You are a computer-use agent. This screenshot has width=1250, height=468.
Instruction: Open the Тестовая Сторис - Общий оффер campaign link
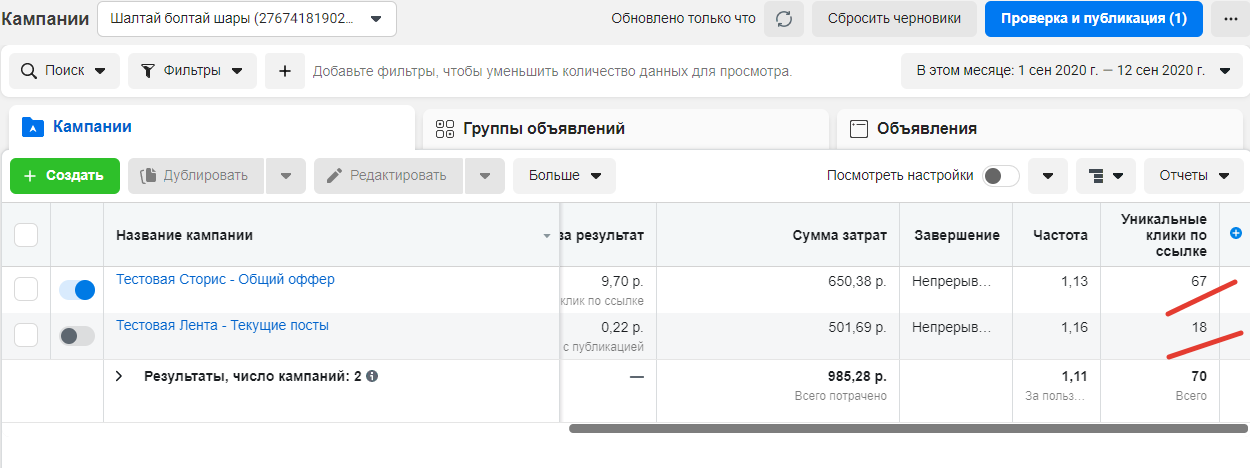tap(225, 279)
